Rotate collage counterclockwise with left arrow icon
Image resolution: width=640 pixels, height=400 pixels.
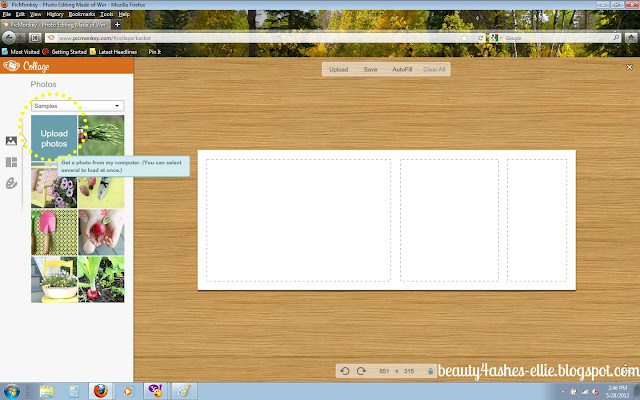(x=344, y=371)
